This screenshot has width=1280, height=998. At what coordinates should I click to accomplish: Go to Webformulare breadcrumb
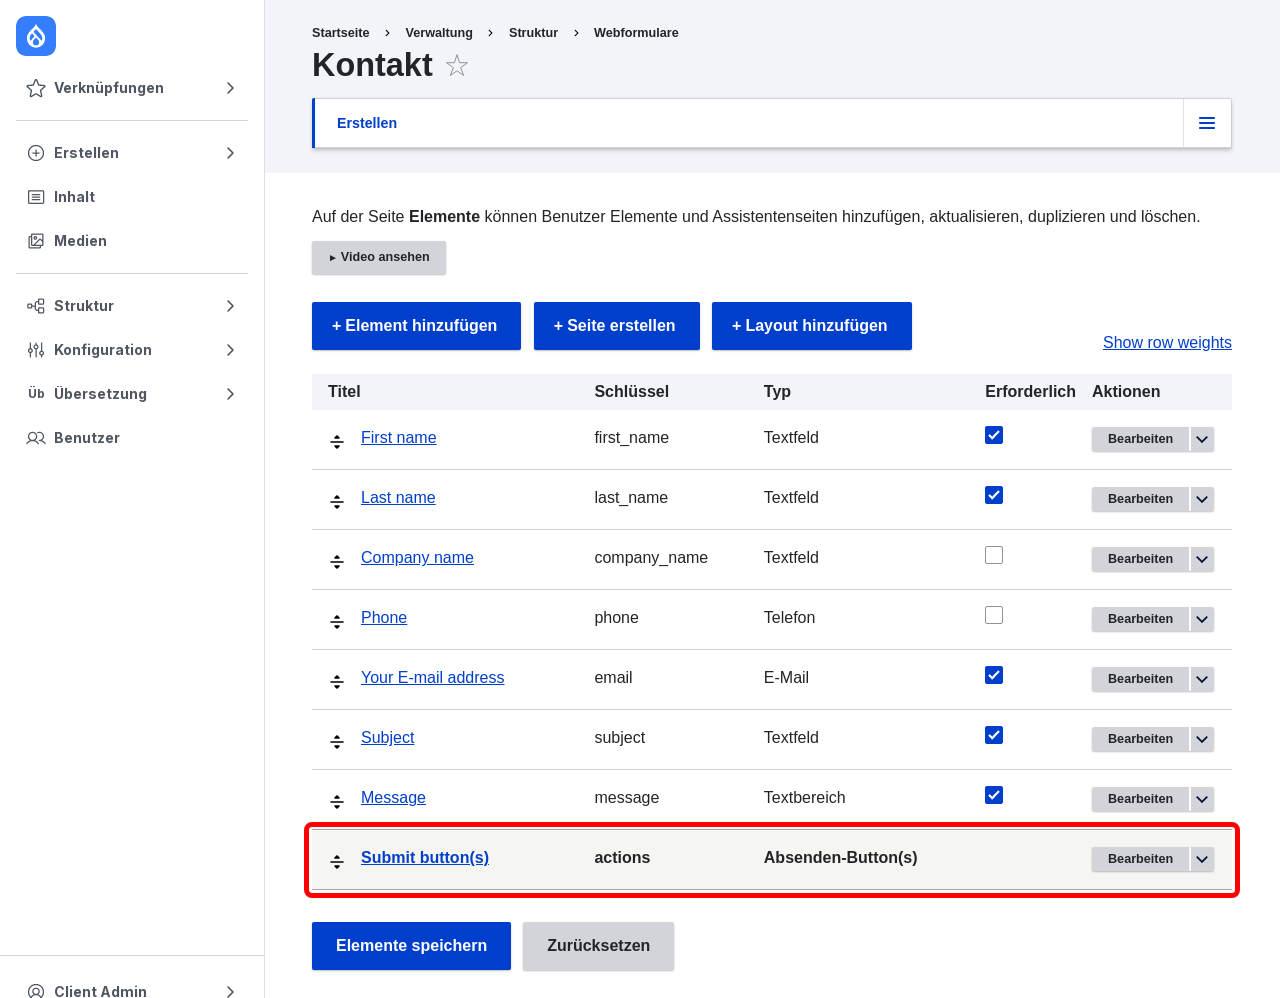tap(636, 33)
